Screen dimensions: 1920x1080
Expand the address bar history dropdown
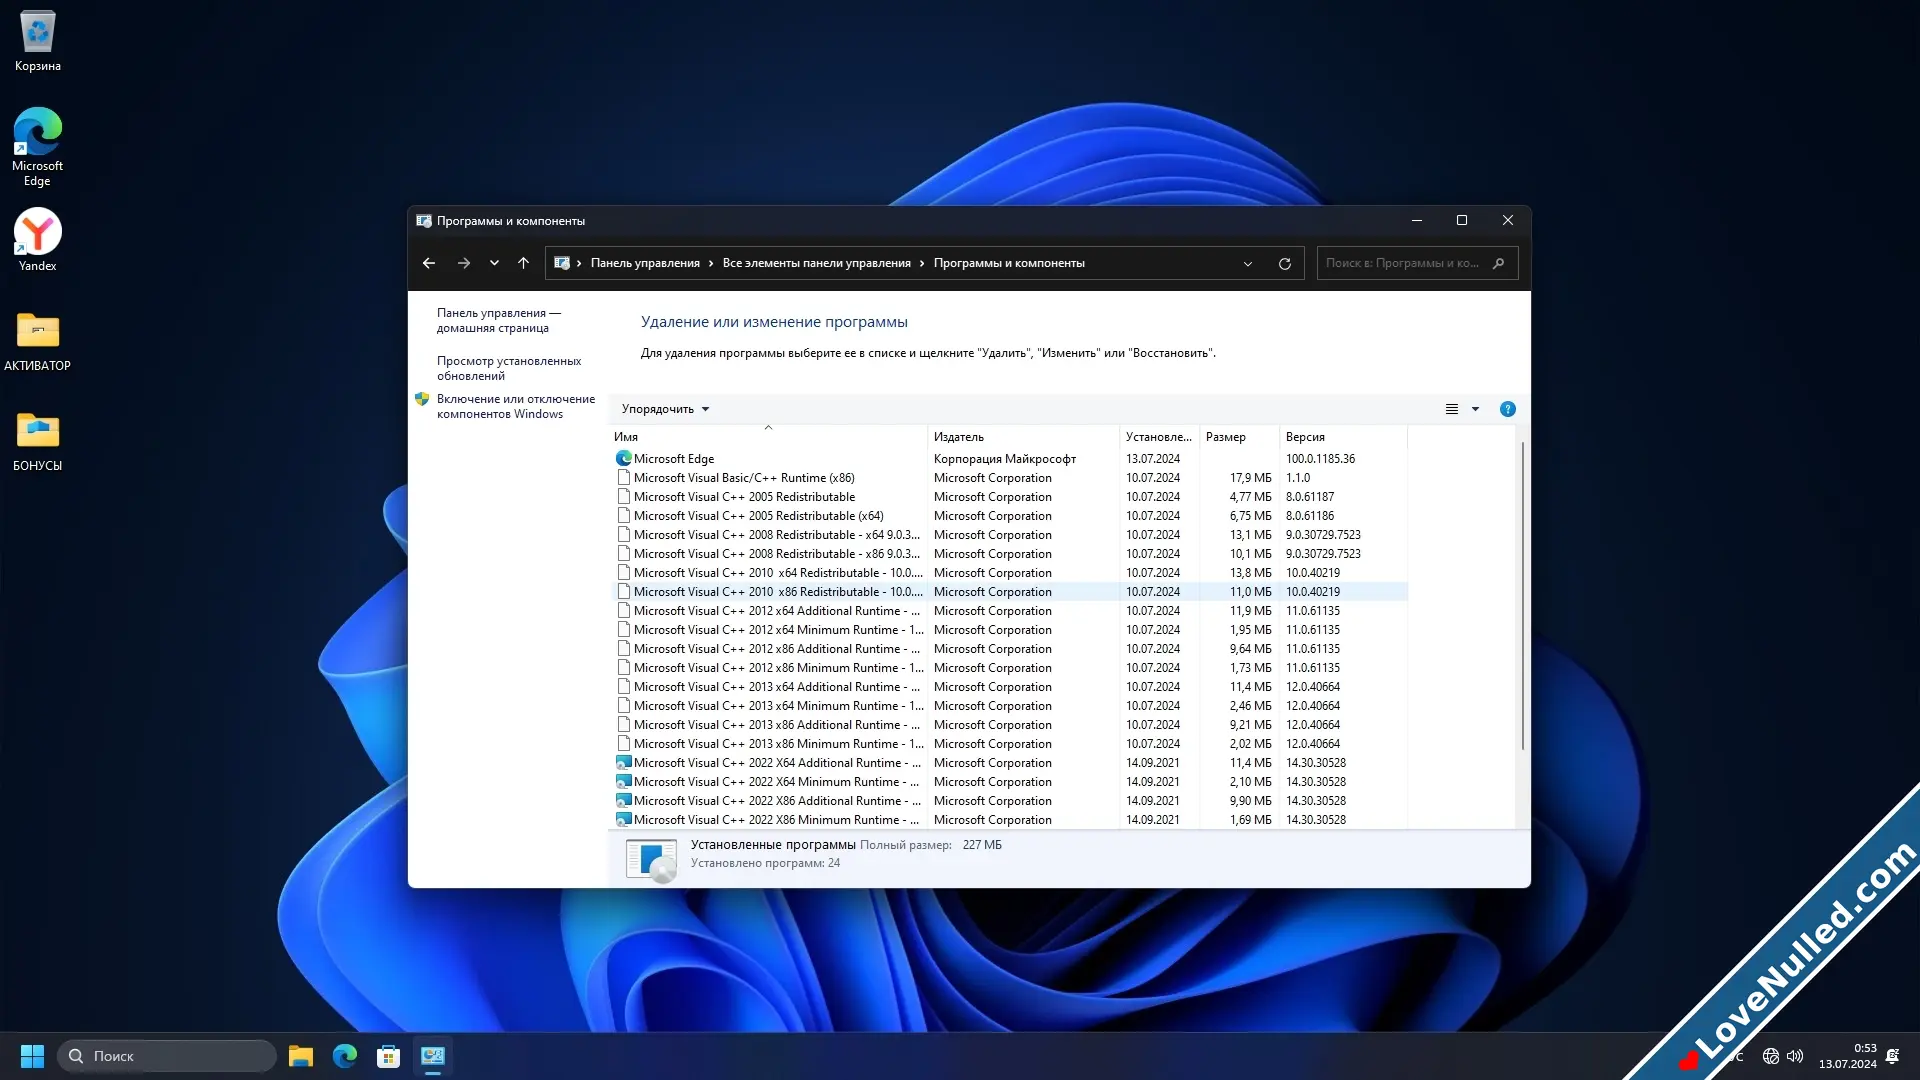tap(1248, 264)
